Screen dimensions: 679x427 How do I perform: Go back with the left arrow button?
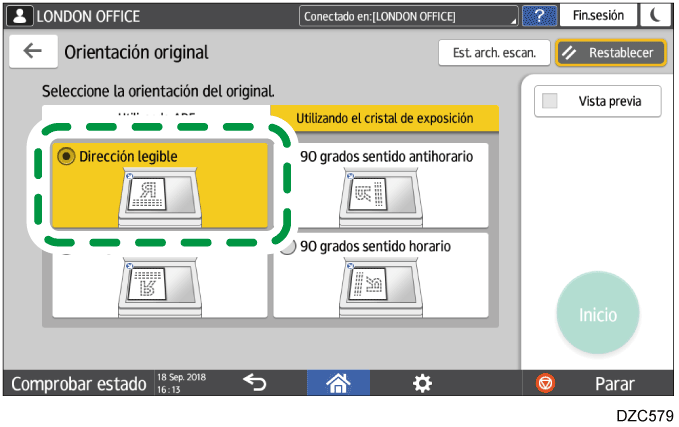pos(33,52)
